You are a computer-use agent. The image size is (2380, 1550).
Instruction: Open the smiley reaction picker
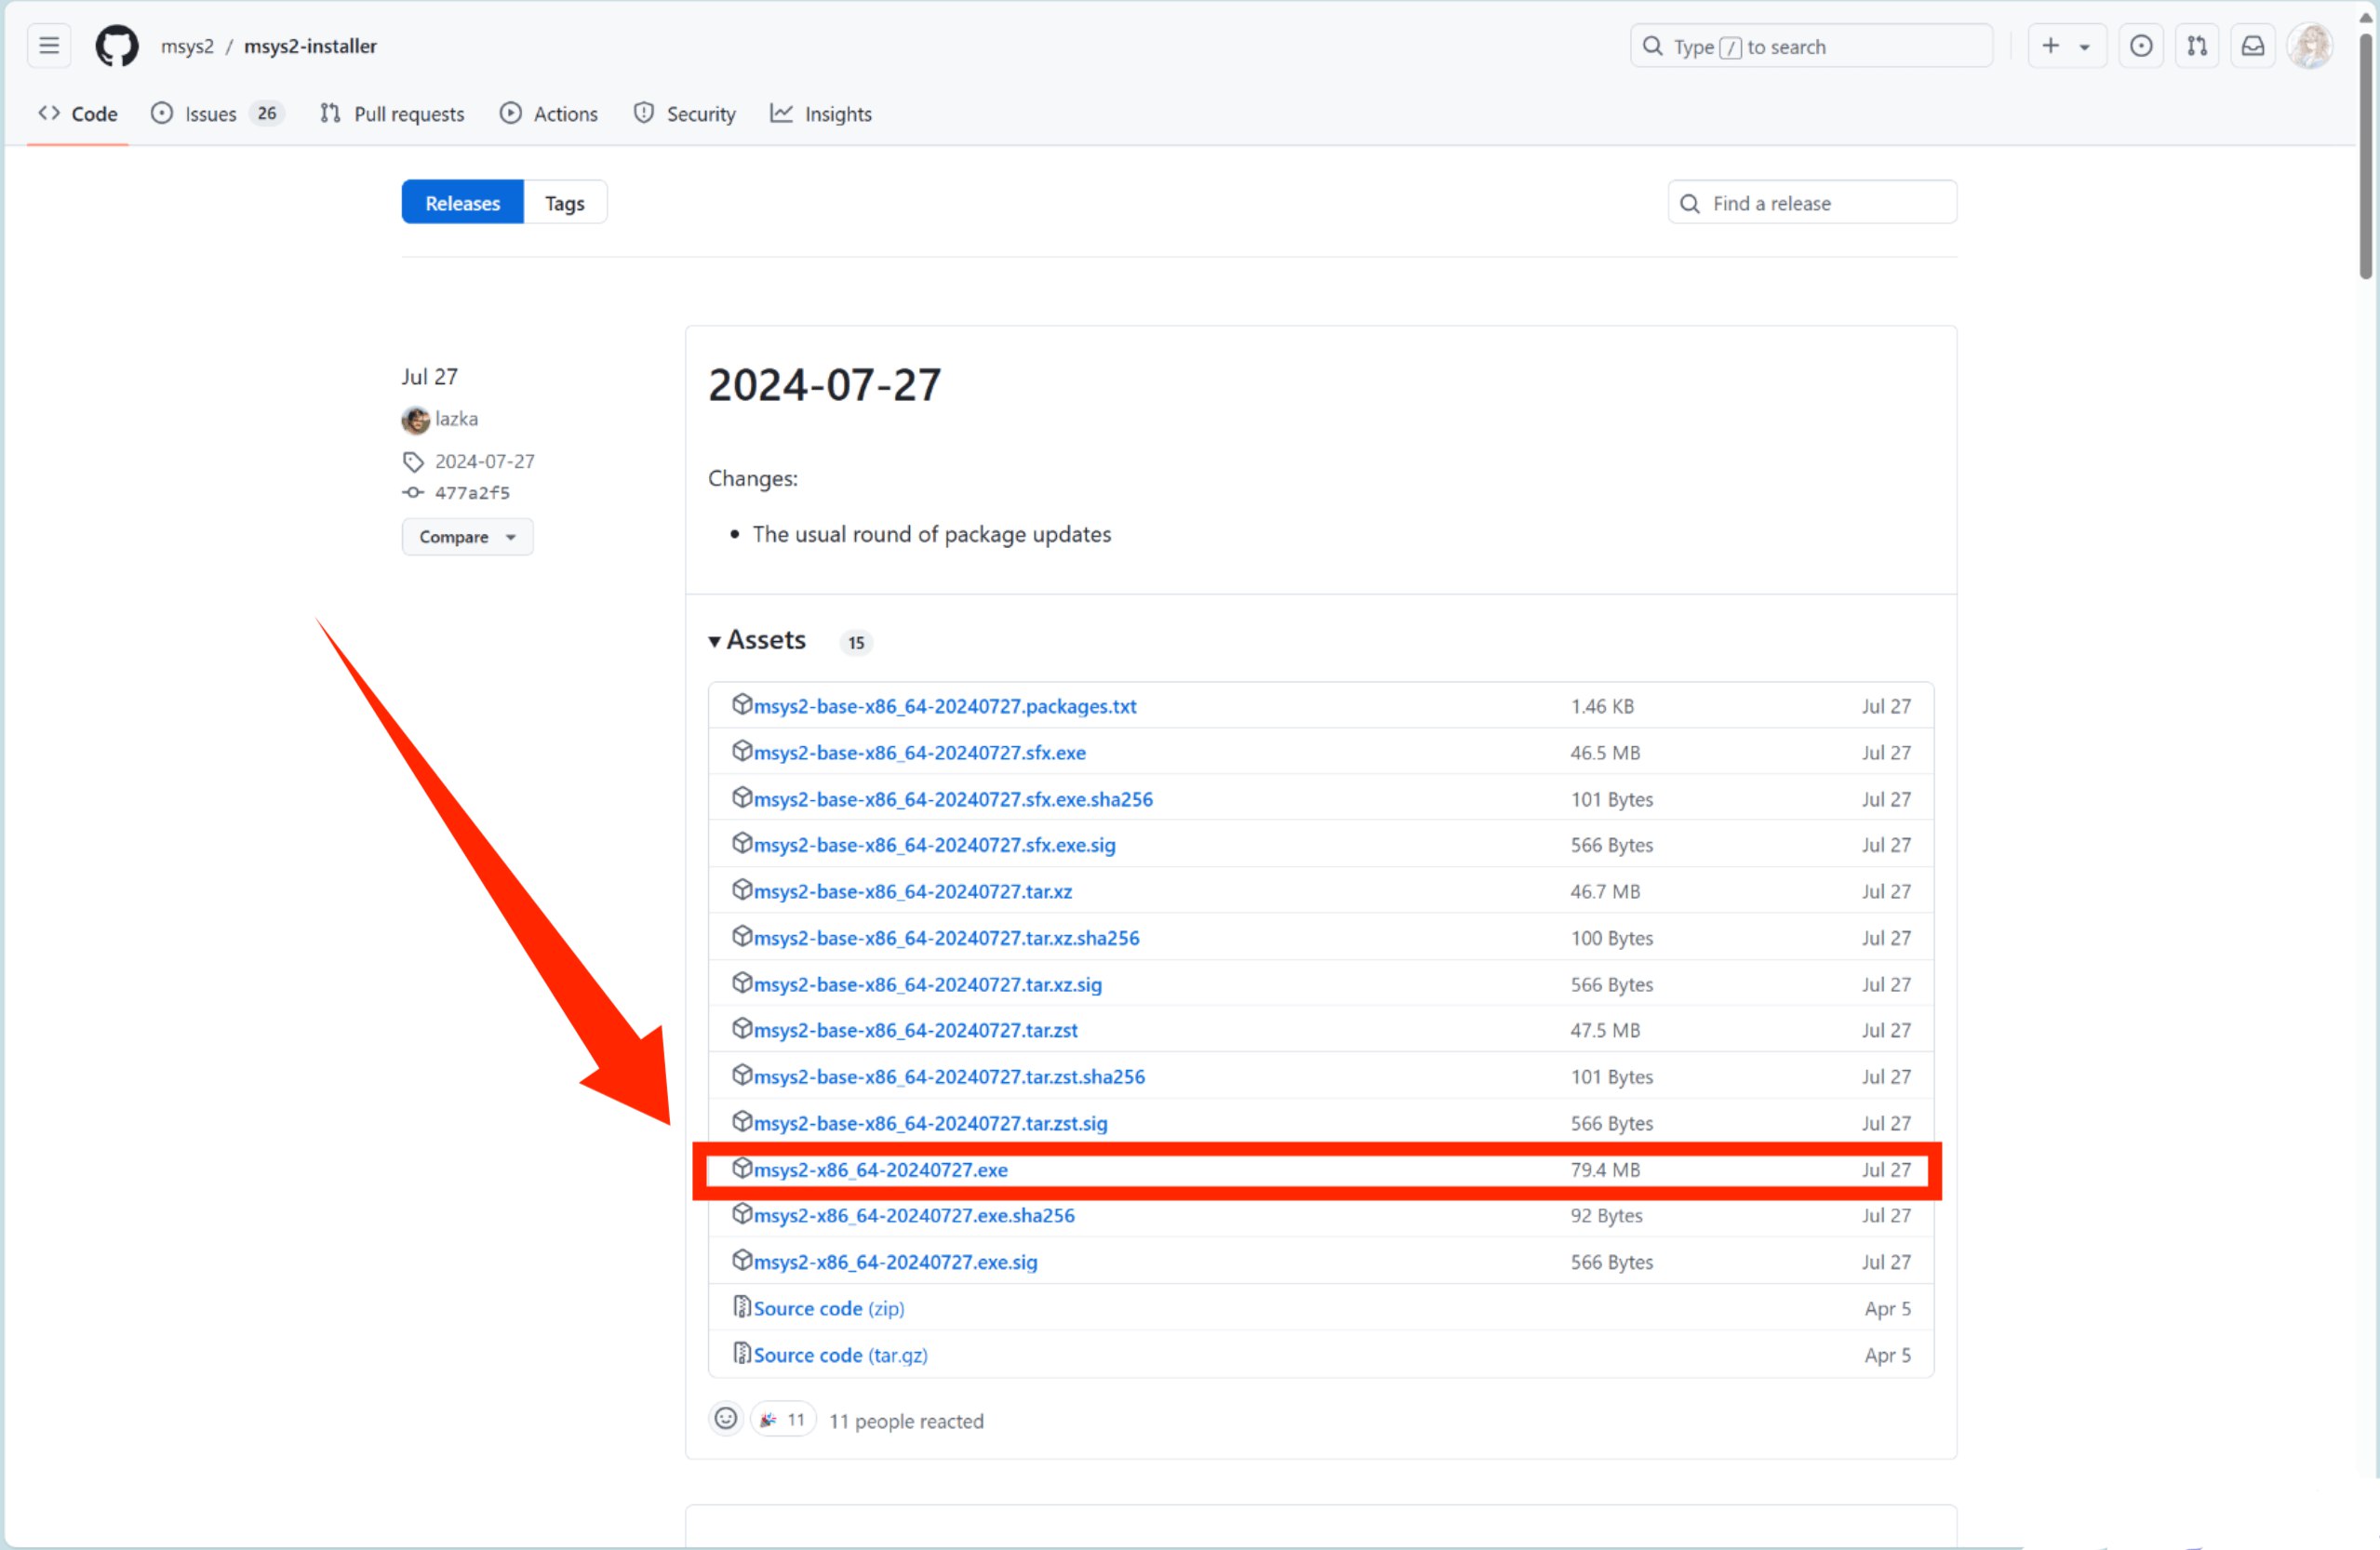[726, 1419]
